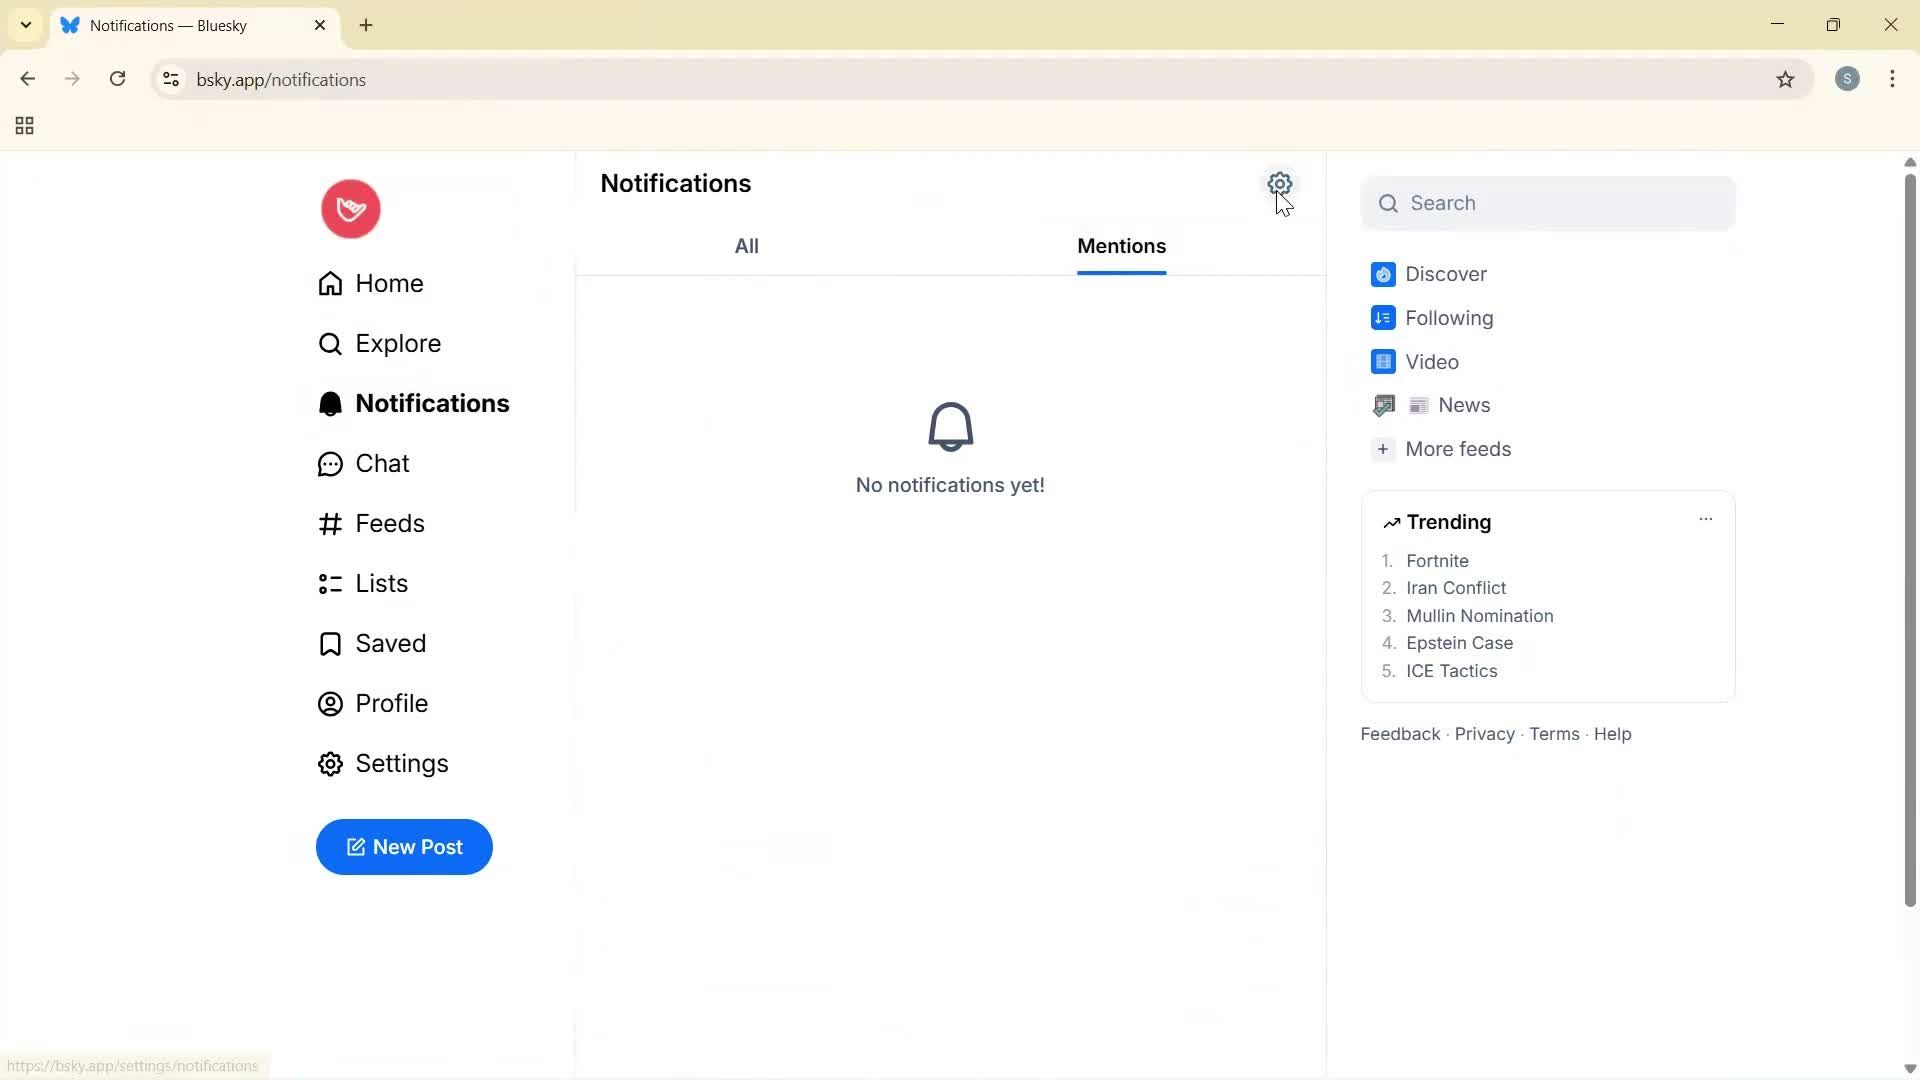
Task: Switch to the Mentions tab
Action: [x=1121, y=246]
